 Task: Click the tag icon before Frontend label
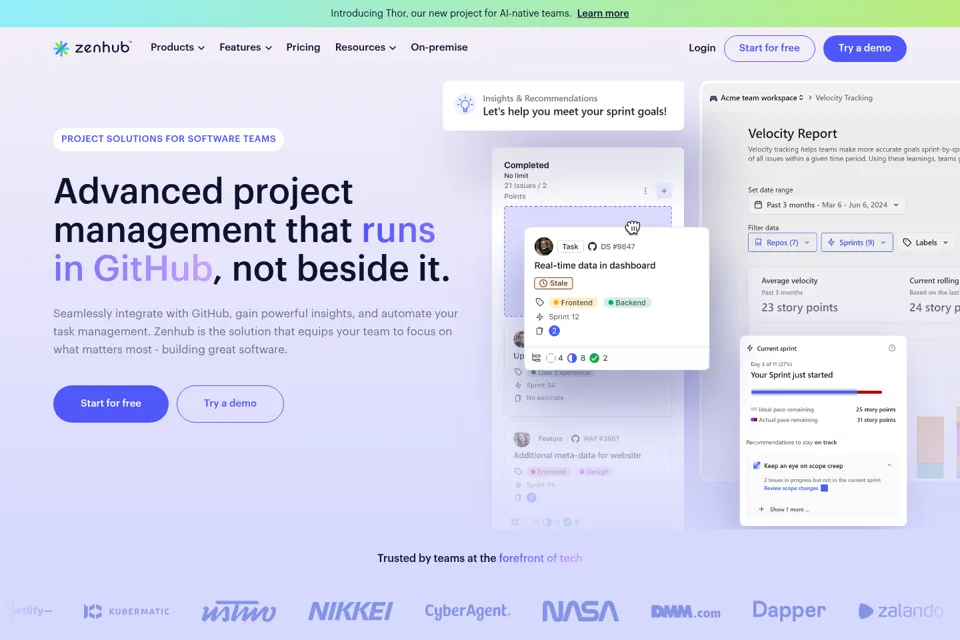click(539, 303)
